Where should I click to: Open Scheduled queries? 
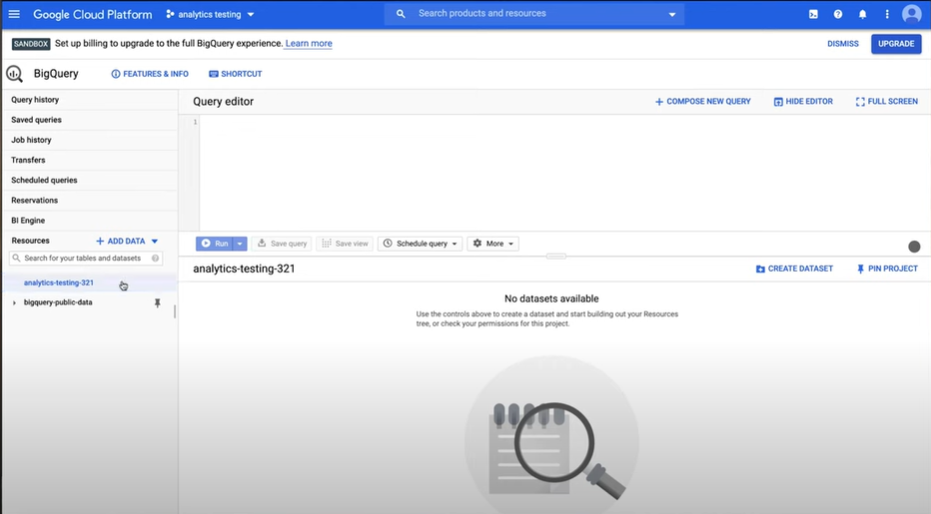(x=90, y=180)
